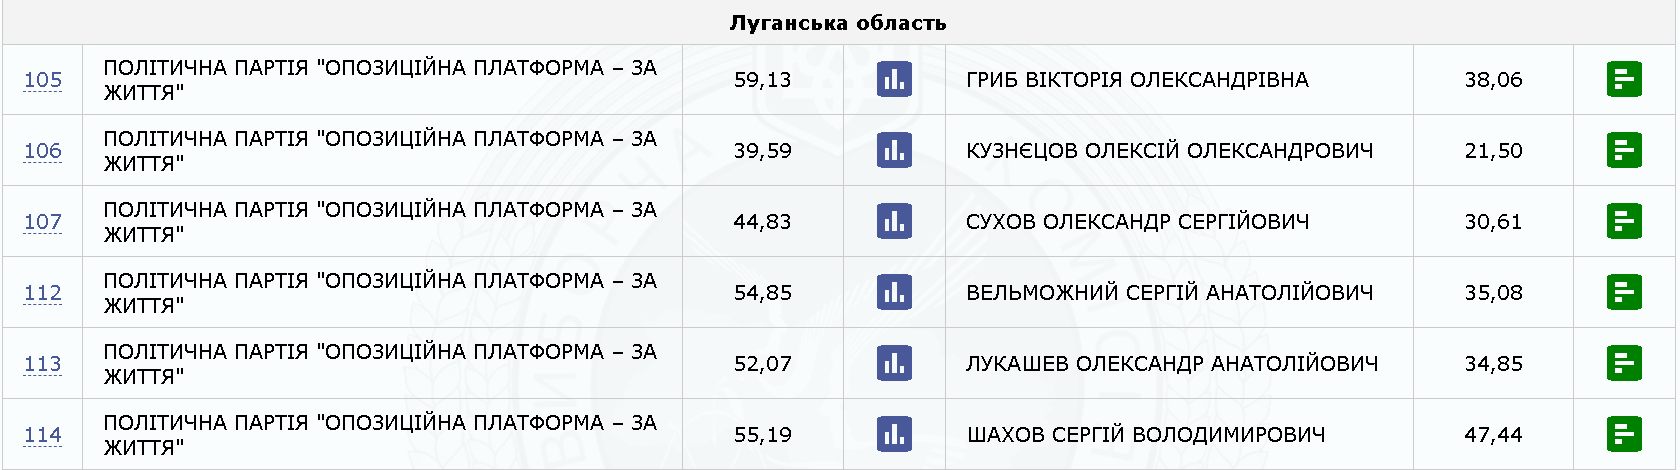Open the blue chart icon for district 106
This screenshot has width=1680, height=470.
click(894, 150)
